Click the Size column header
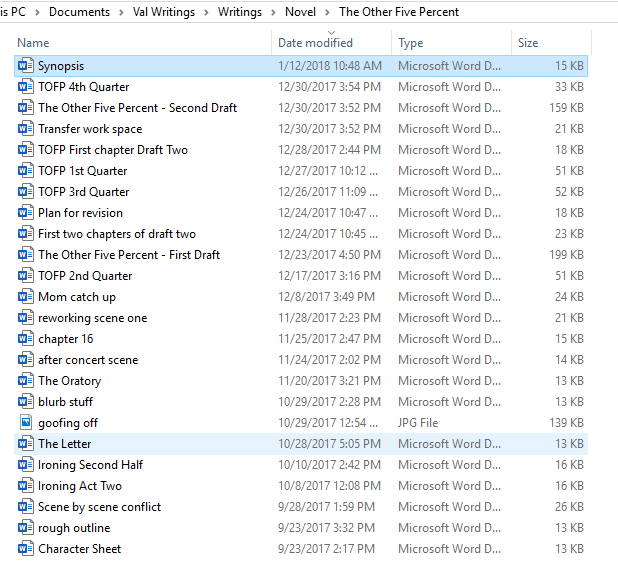Viewport: 618px width, 564px height. pos(528,43)
